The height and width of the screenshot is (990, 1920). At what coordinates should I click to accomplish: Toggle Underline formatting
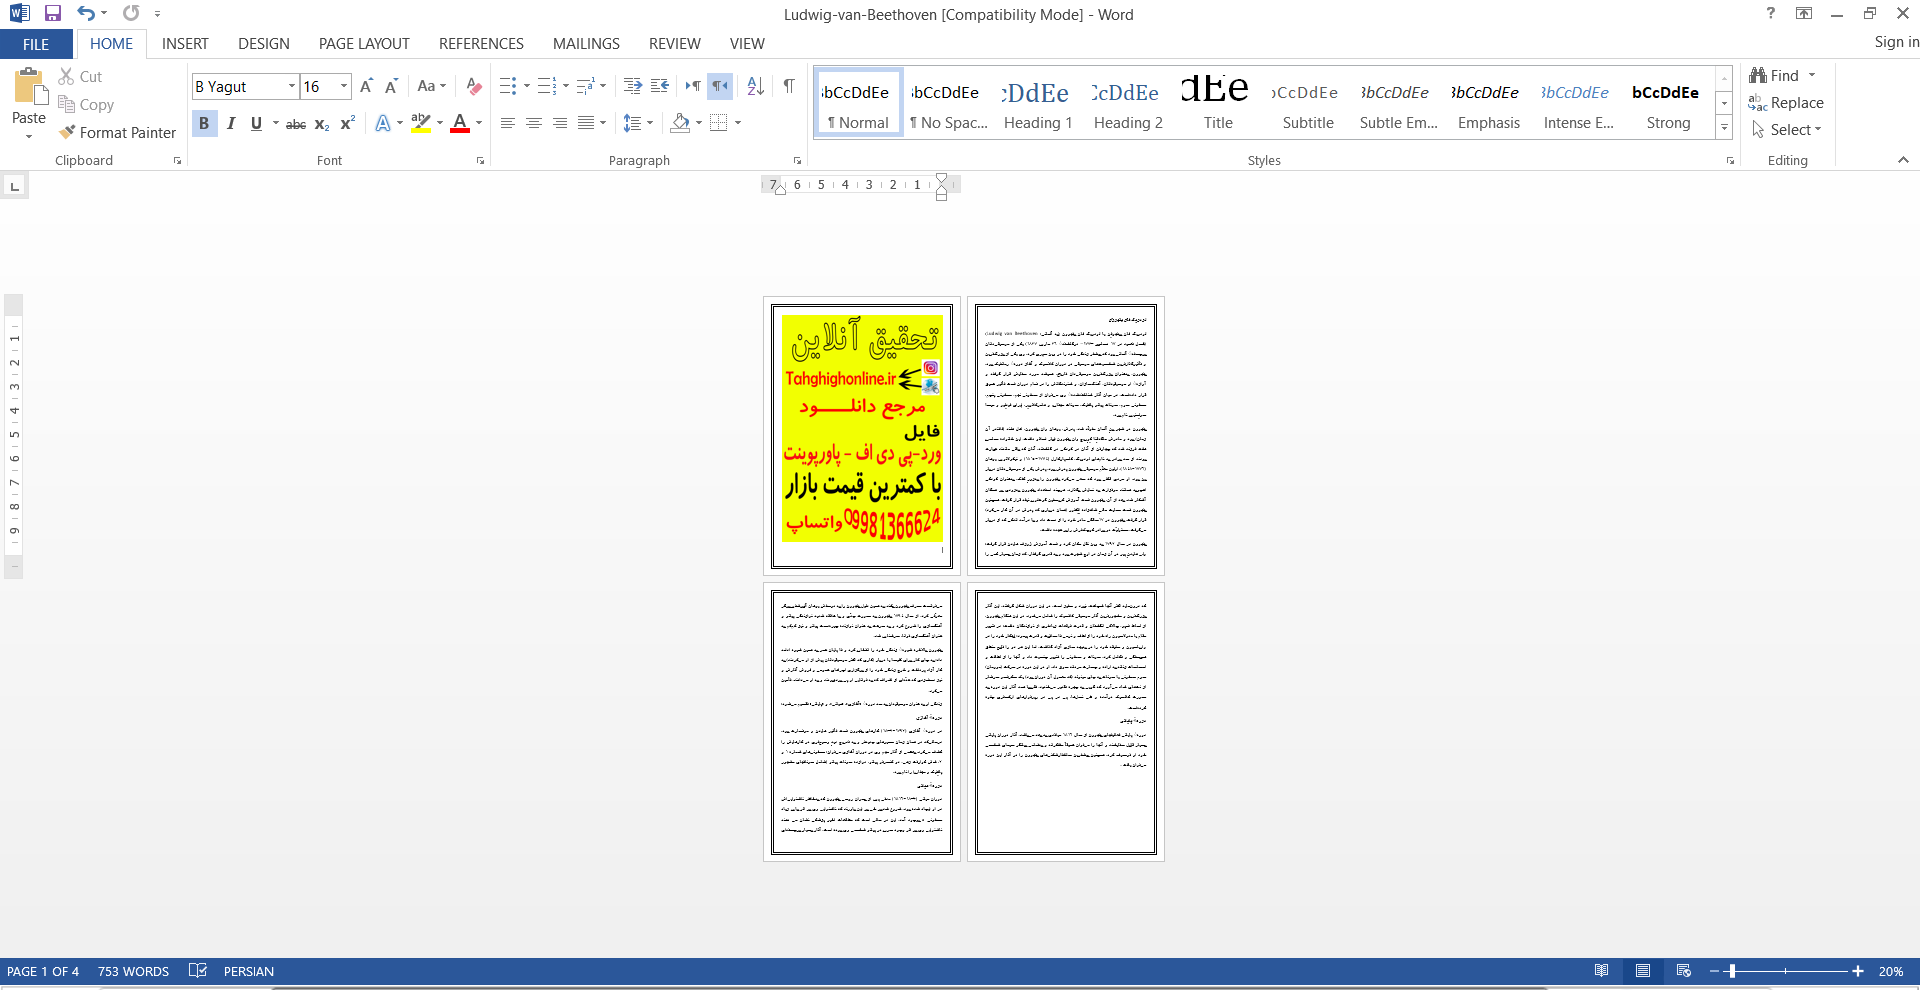(x=257, y=124)
